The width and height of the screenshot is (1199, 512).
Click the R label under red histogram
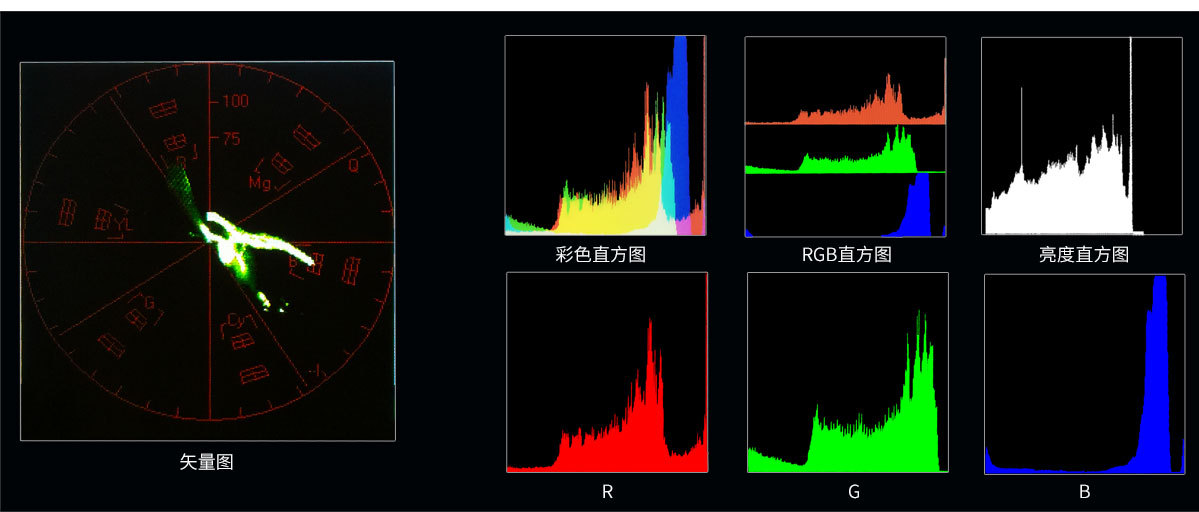pos(607,493)
